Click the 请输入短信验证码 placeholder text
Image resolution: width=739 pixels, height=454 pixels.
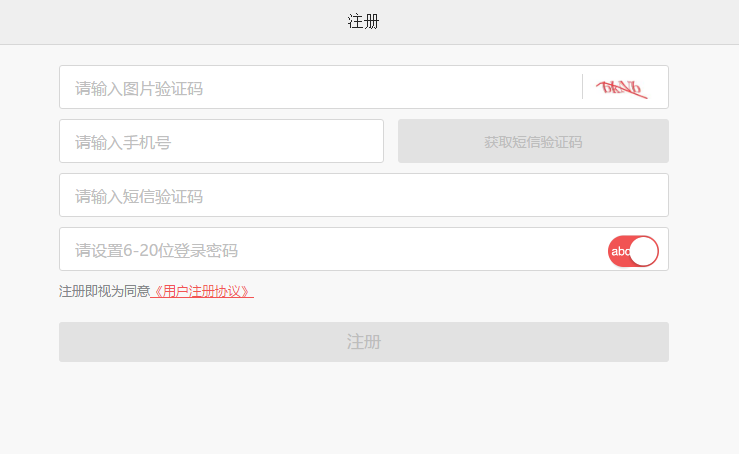pos(139,197)
